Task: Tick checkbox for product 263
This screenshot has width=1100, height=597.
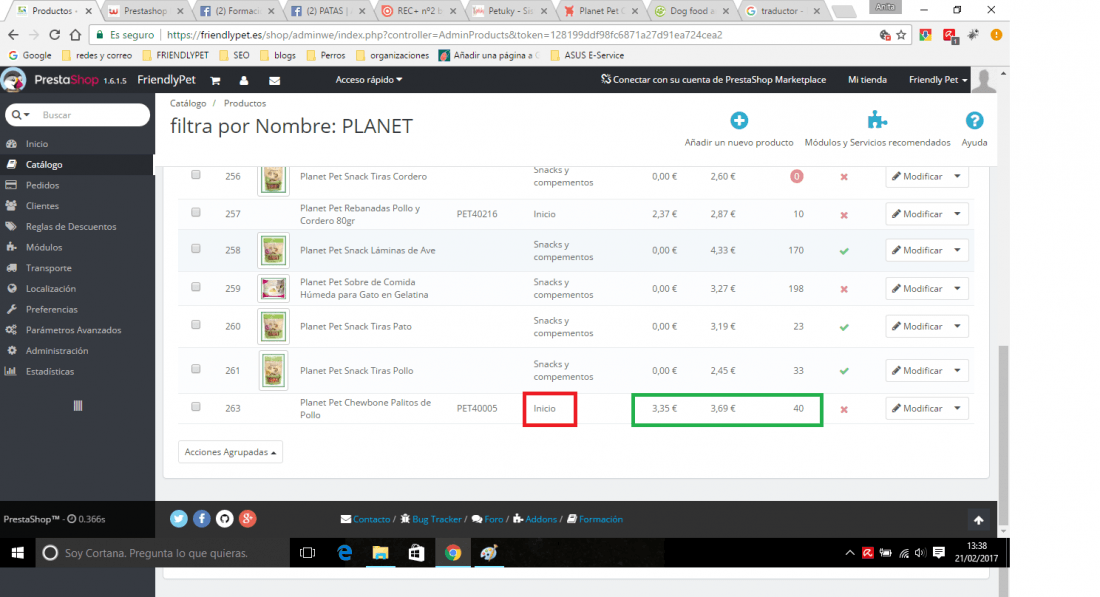Action: tap(196, 407)
